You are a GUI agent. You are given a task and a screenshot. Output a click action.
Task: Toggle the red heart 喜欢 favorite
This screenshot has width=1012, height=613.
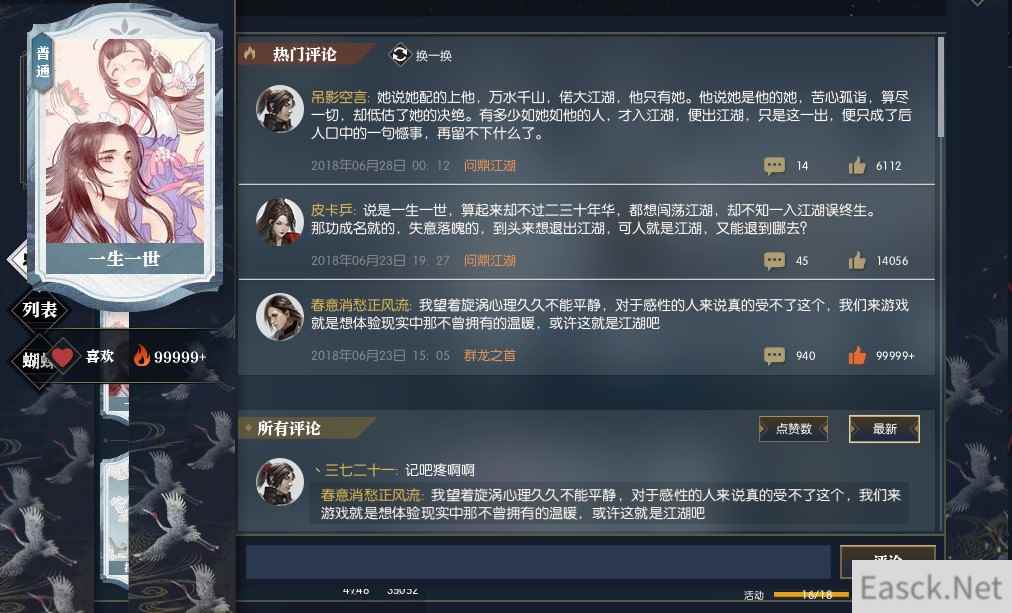(63, 356)
